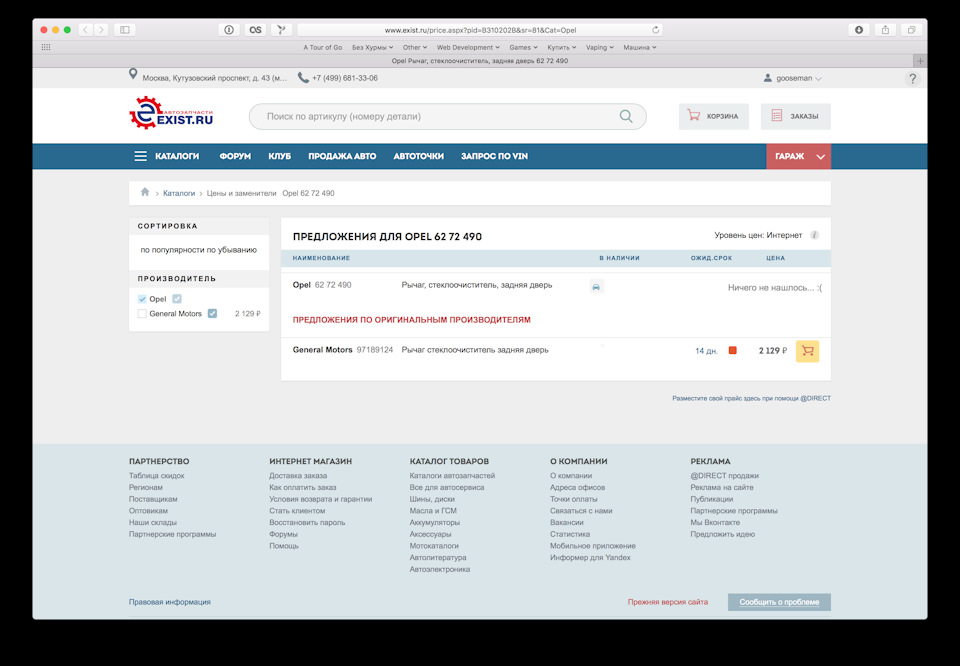Click the Y-shaped extension icon in toolbar
The height and width of the screenshot is (666, 960).
coord(282,29)
